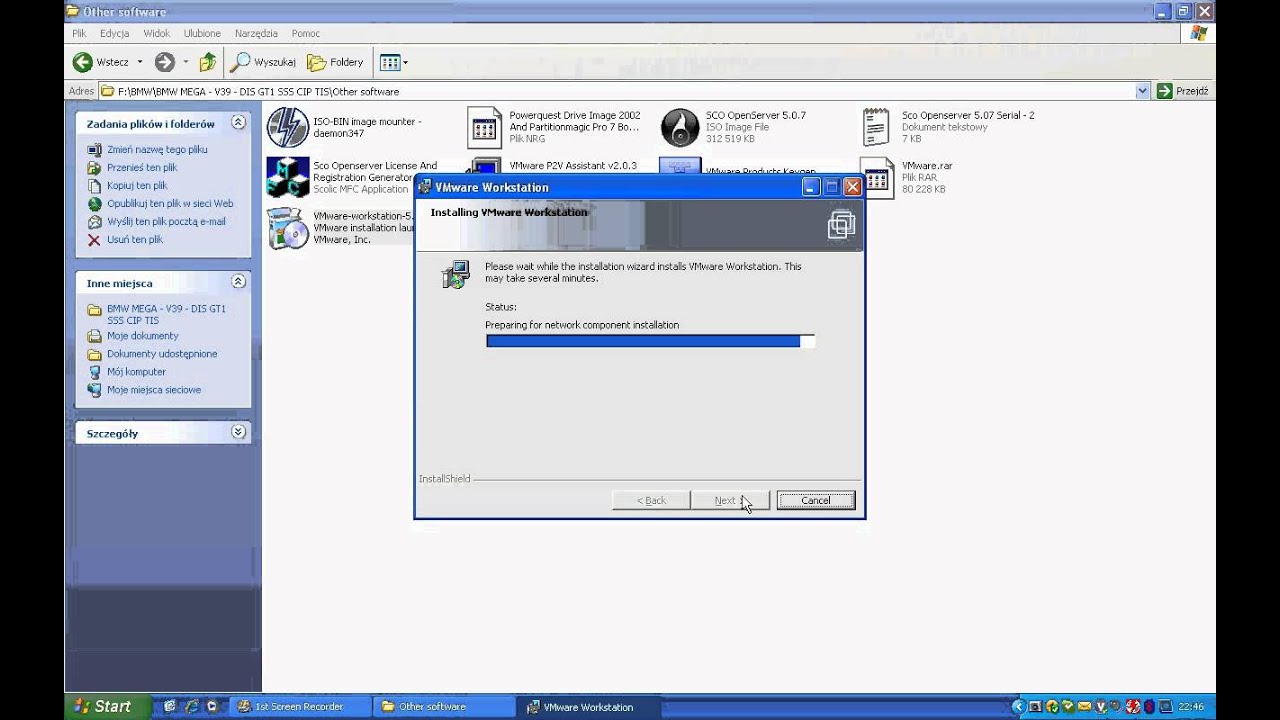Open the views layout dropdown button
The height and width of the screenshot is (720, 1280).
(394, 62)
